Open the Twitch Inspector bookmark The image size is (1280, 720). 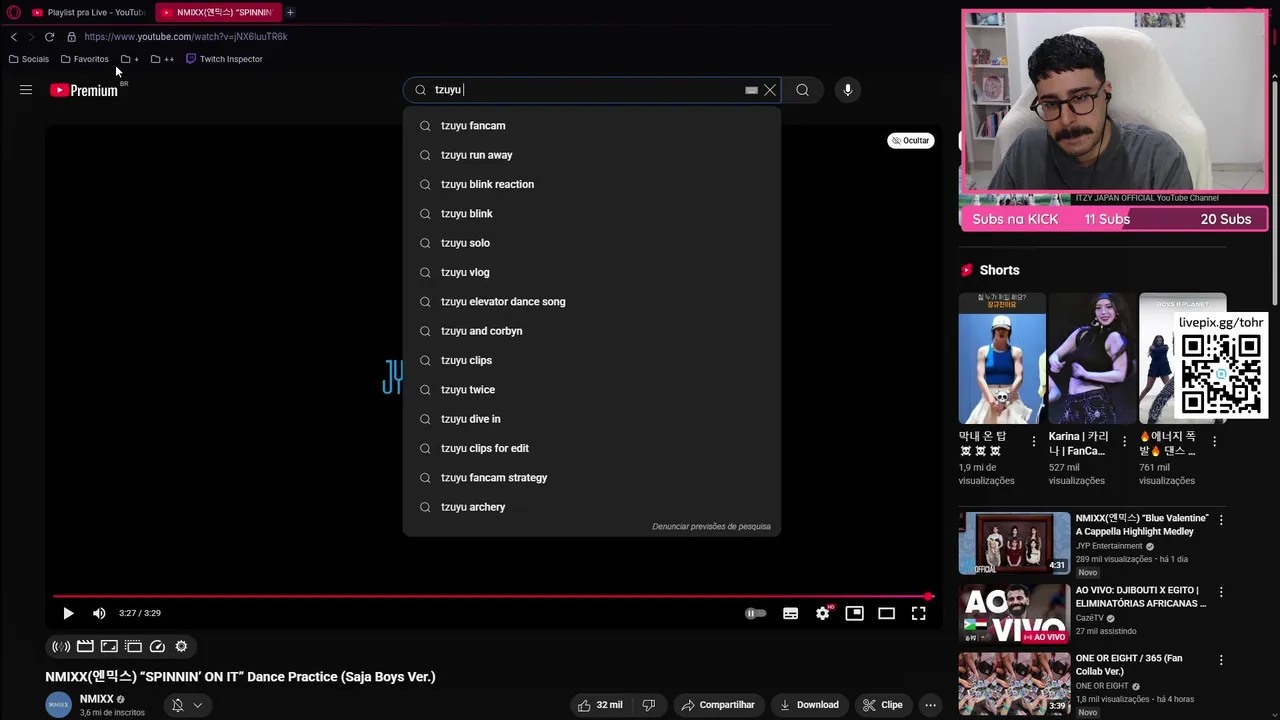[x=224, y=59]
